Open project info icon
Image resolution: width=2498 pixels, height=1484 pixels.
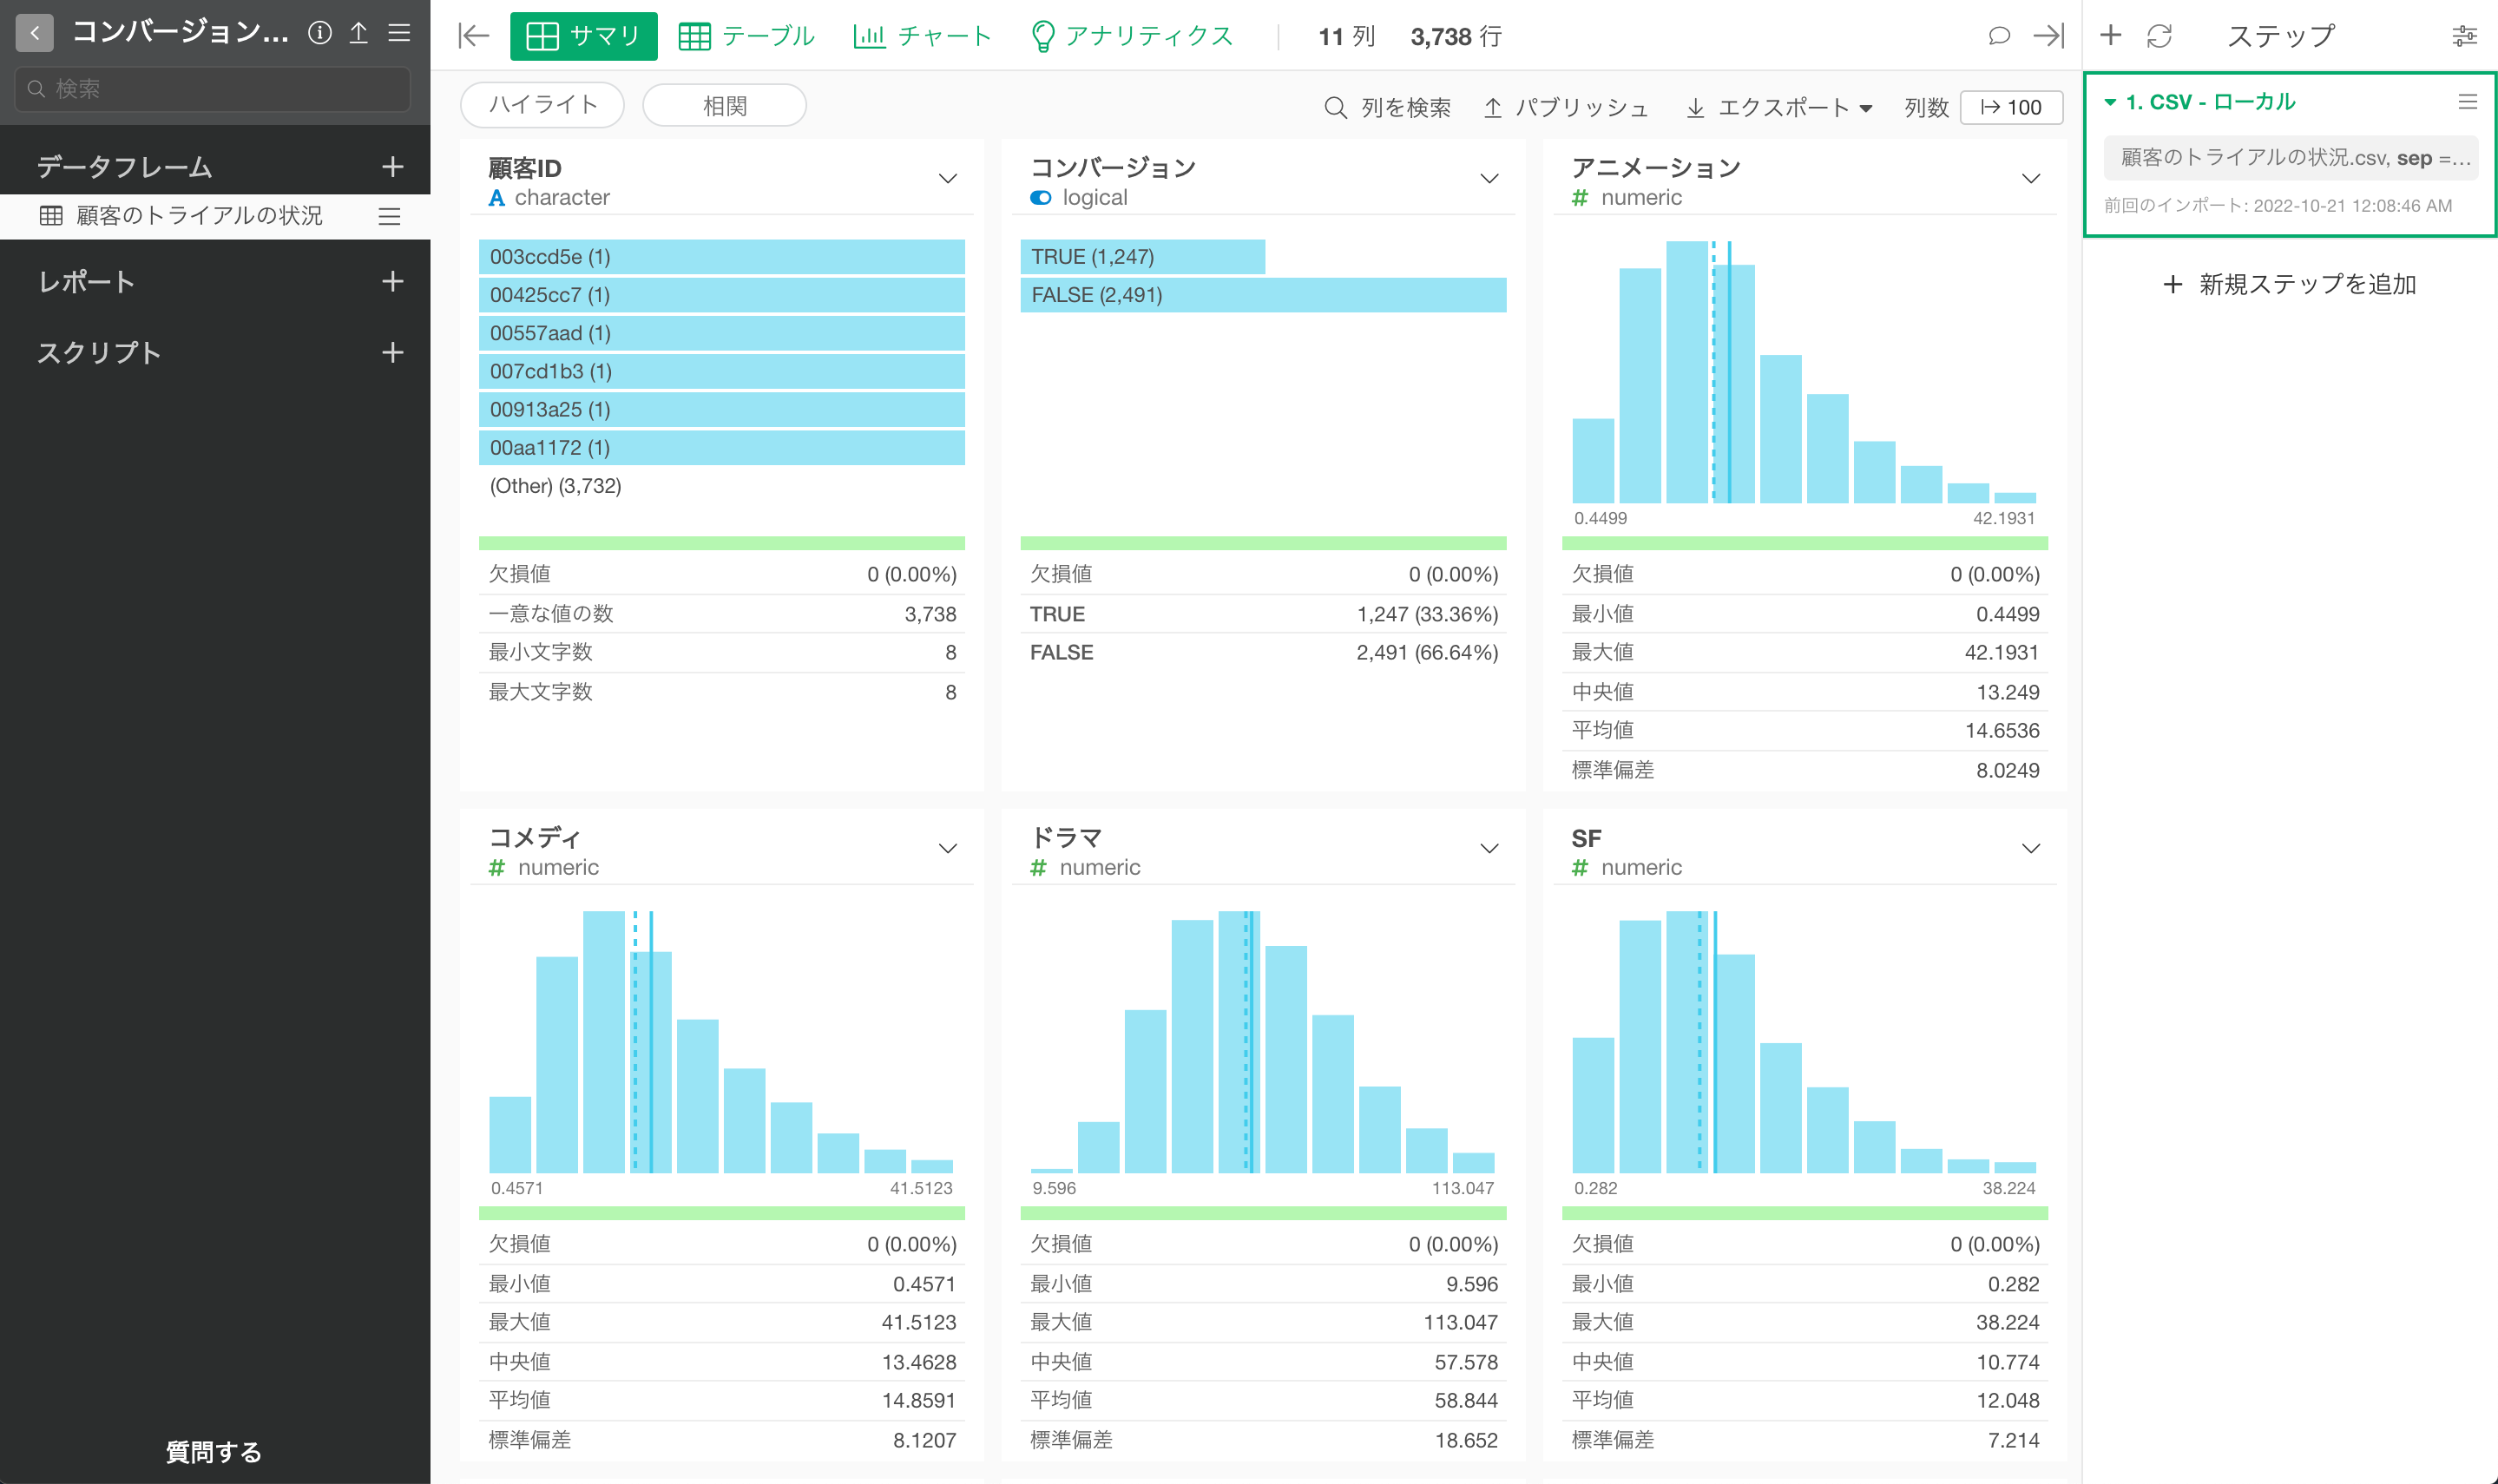[320, 33]
